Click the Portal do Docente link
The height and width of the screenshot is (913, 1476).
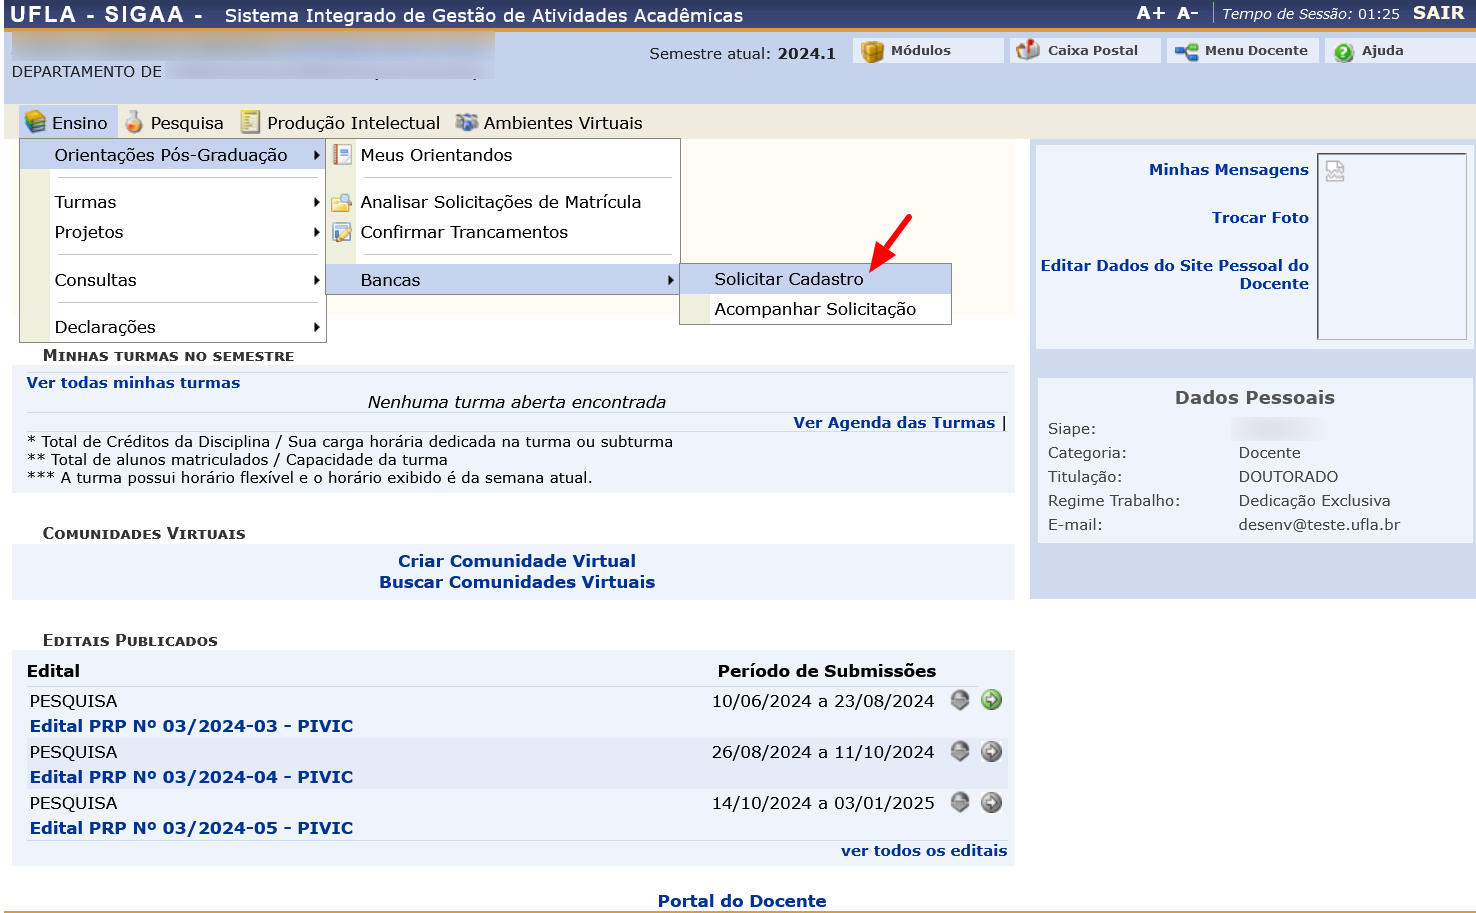[742, 901]
